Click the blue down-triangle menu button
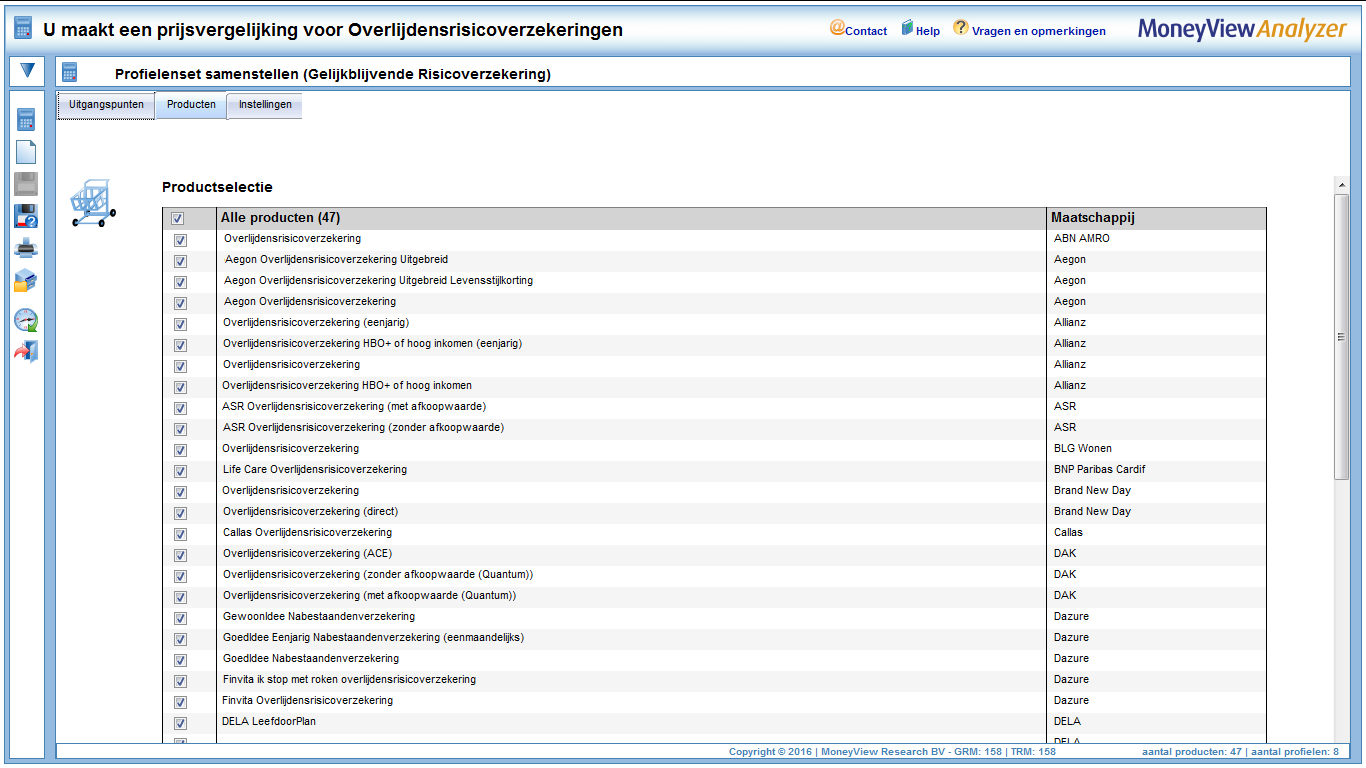The width and height of the screenshot is (1366, 768). [27, 70]
